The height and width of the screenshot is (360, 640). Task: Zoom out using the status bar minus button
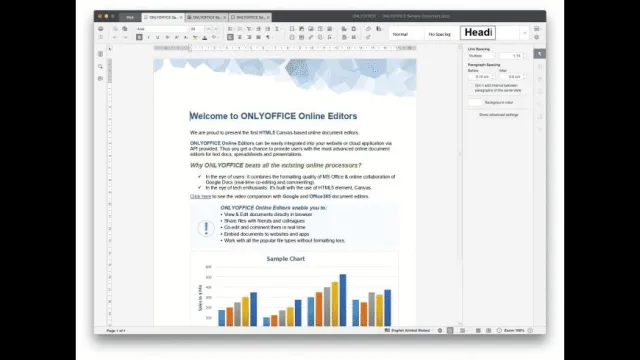pos(499,331)
